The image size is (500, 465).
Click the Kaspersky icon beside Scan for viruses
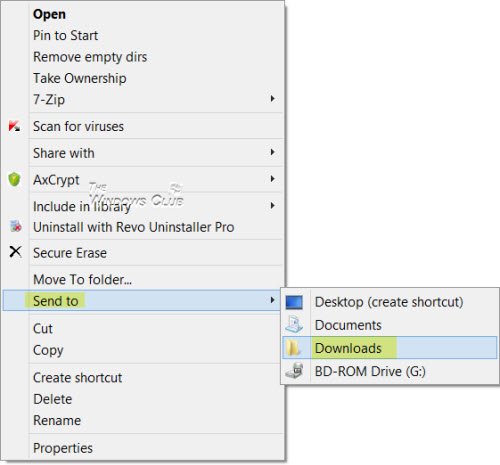click(14, 126)
